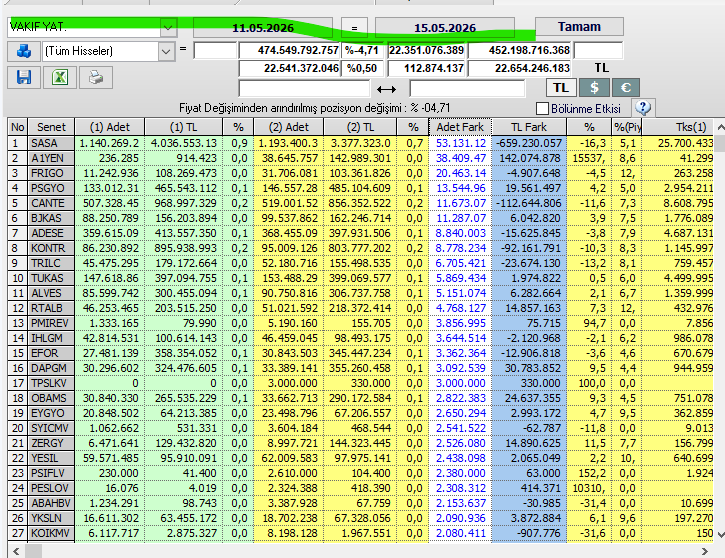This screenshot has width=725, height=558.
Task: Select the A1YEN stock row
Action: (361, 158)
